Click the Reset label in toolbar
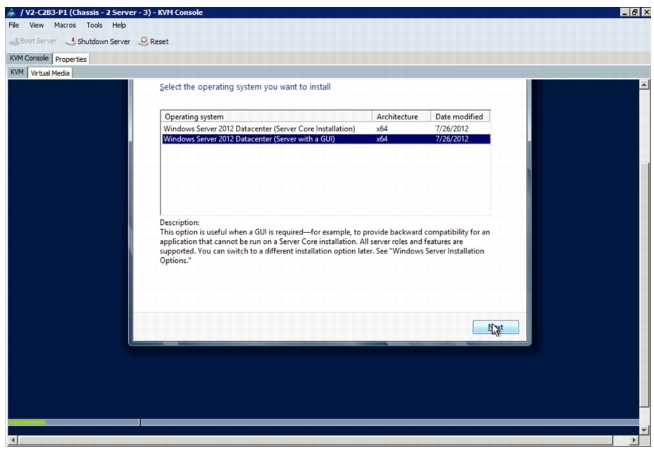The height and width of the screenshot is (451, 654). pos(159,41)
